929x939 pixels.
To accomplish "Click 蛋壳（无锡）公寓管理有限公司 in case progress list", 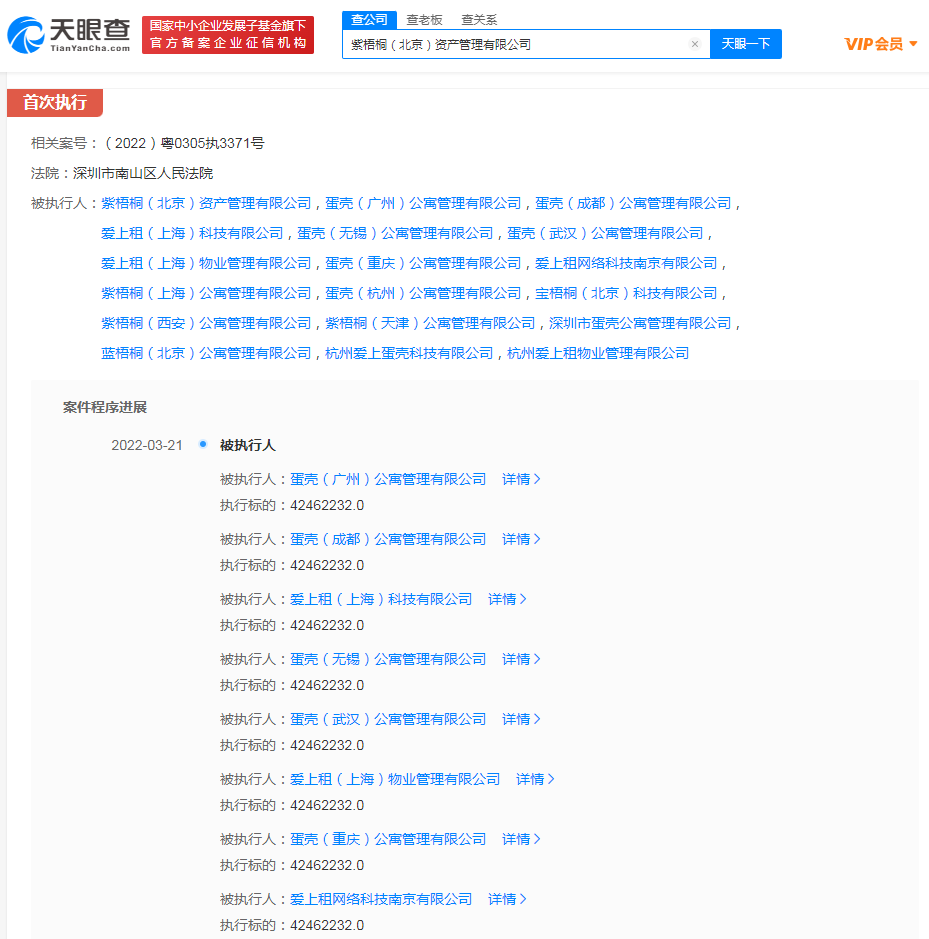I will click(x=388, y=659).
